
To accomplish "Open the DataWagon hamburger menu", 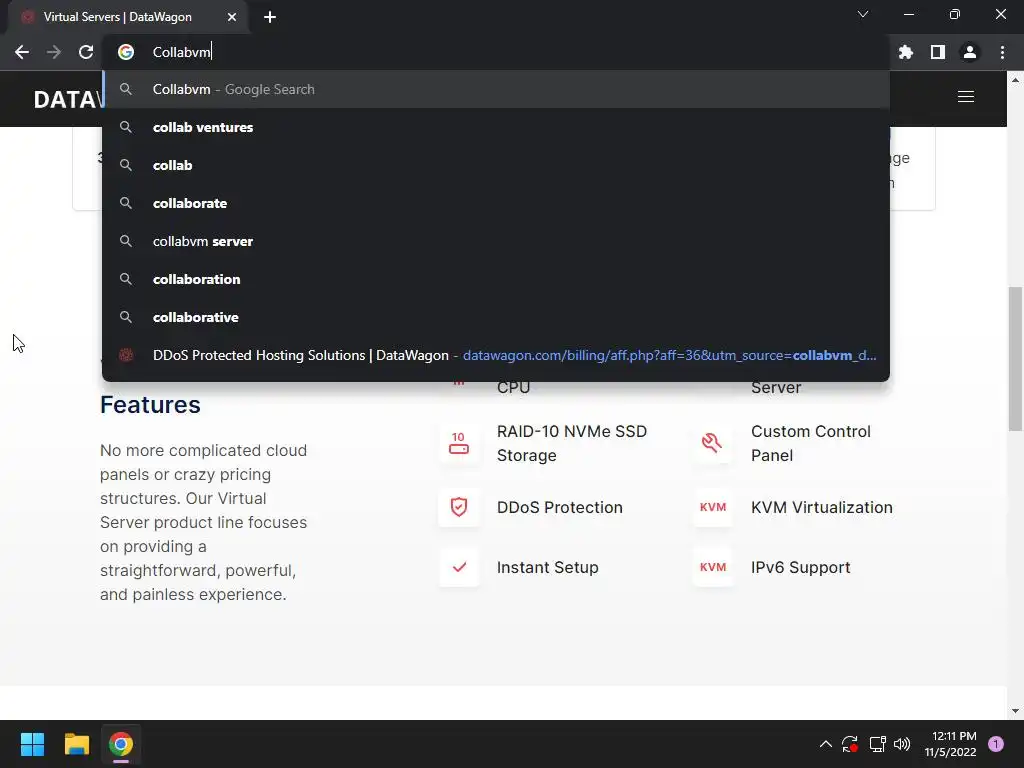I will point(966,97).
